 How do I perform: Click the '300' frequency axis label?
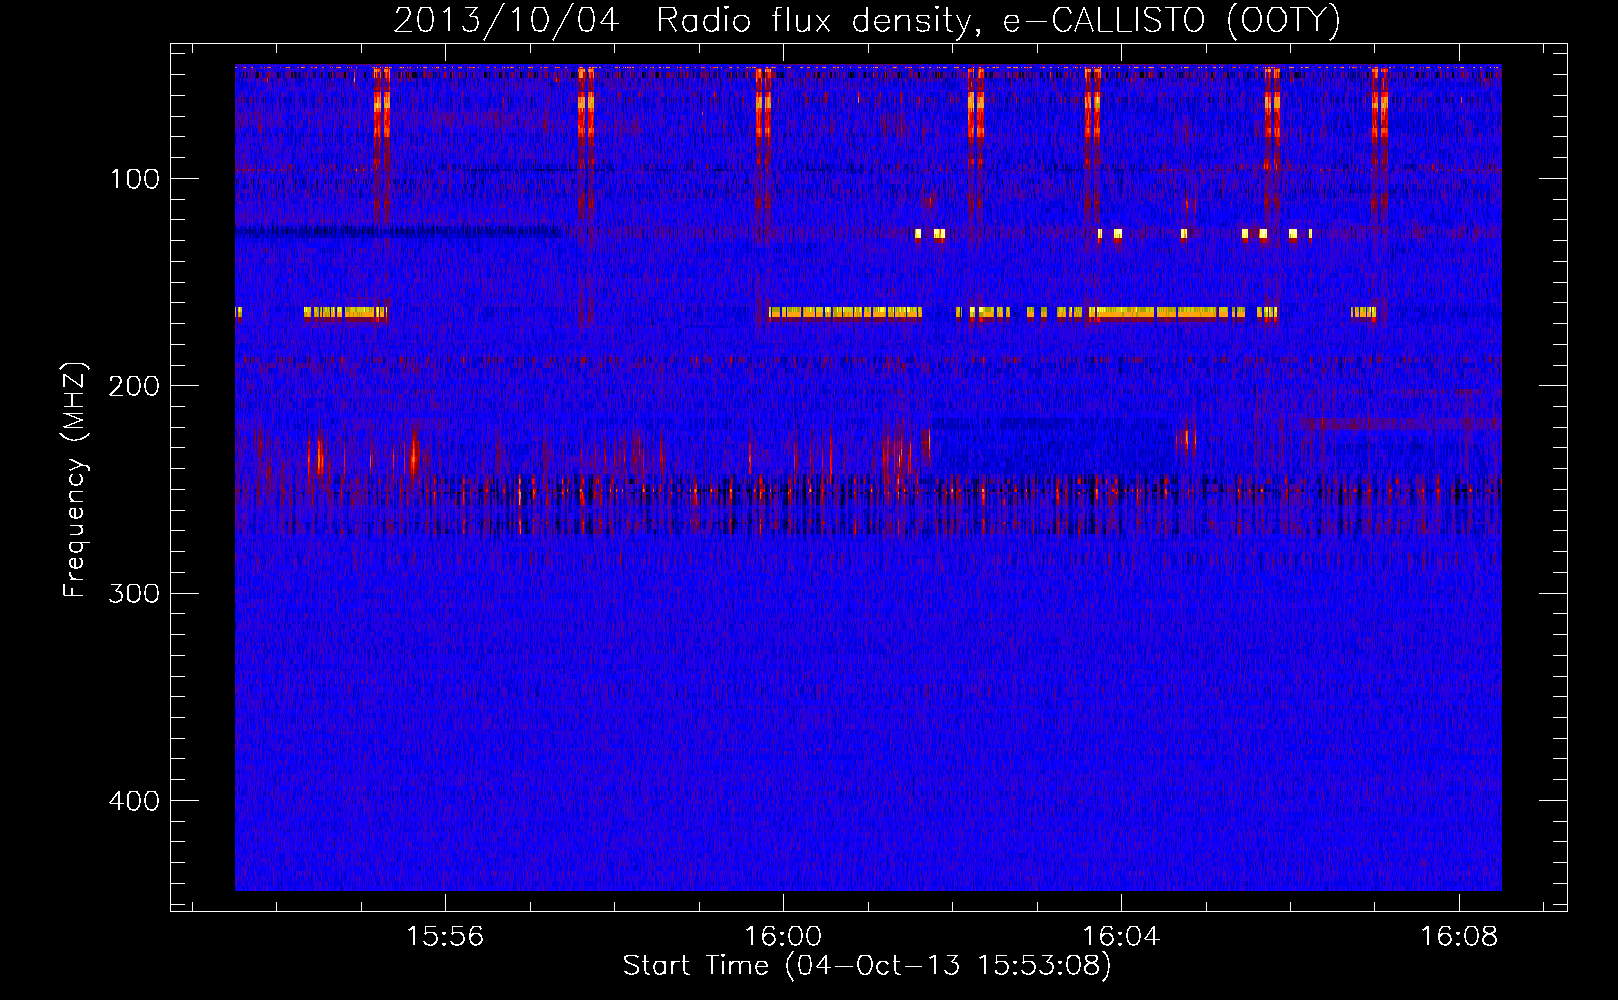click(134, 593)
